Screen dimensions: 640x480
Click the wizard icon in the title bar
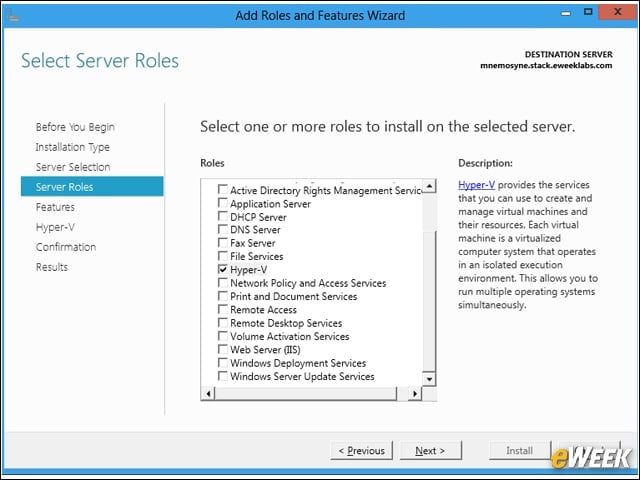click(13, 16)
